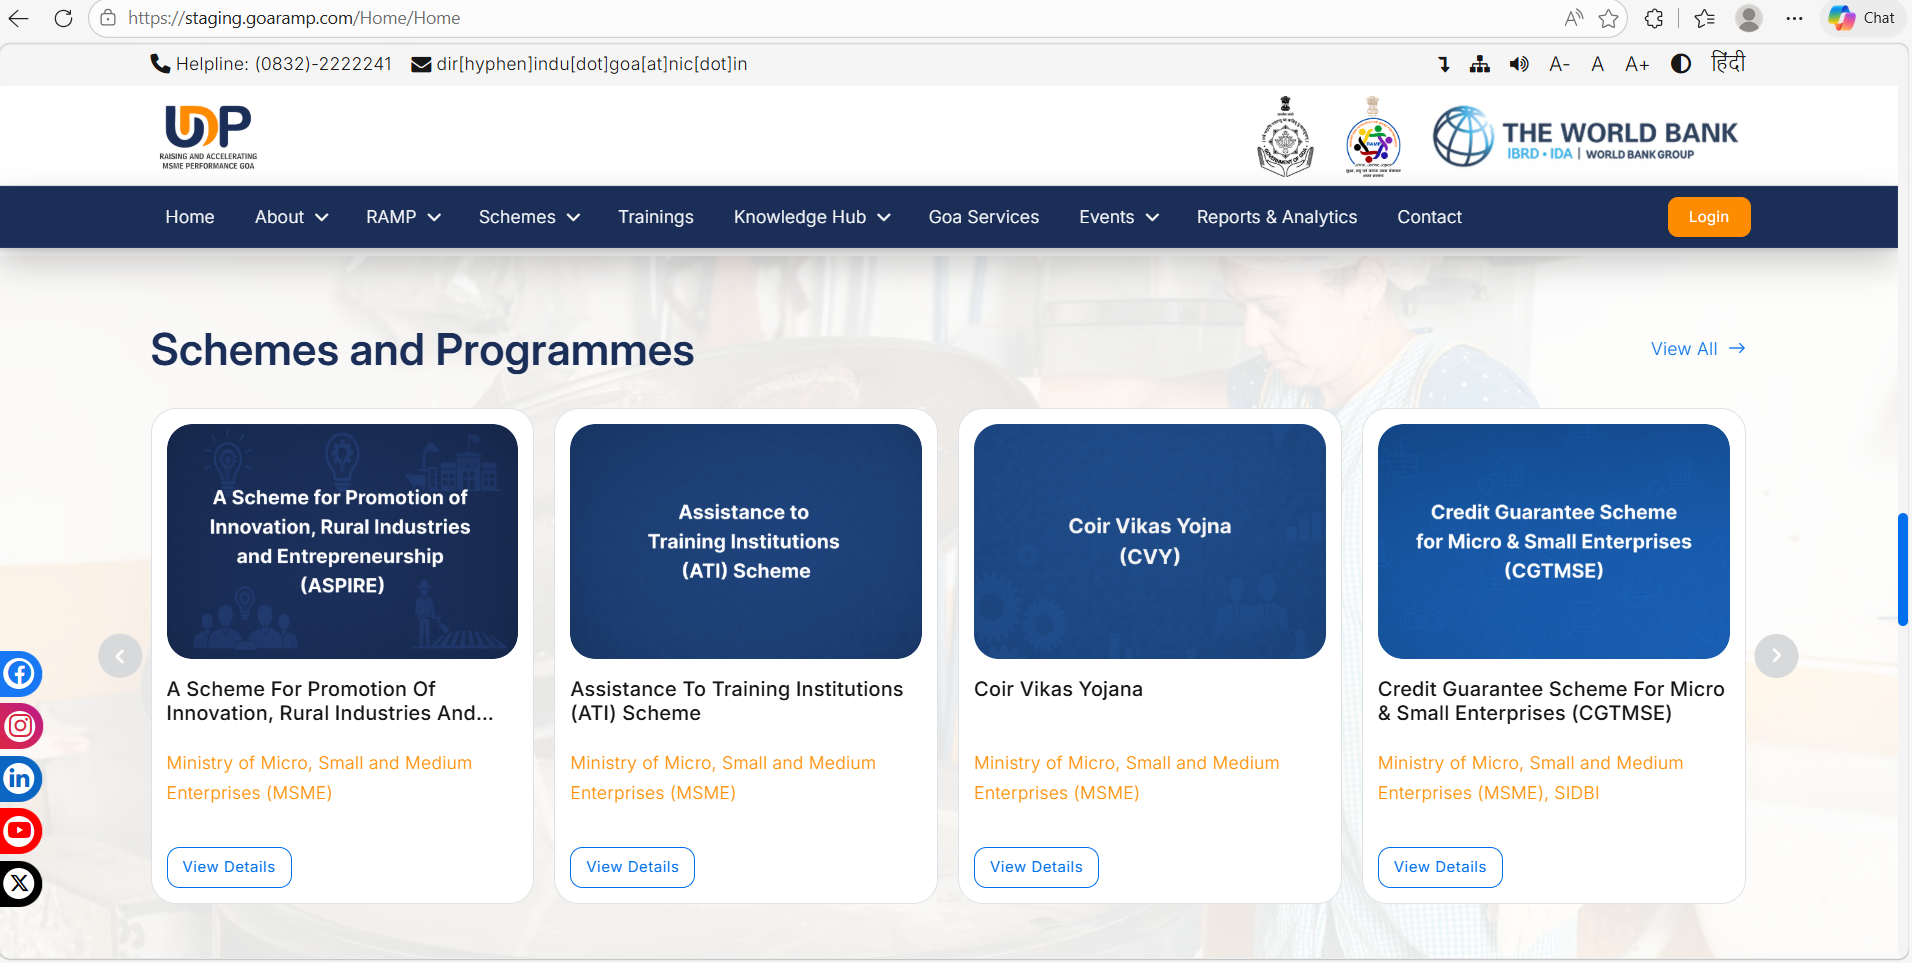Open the read aloud icon in address bar
Screen dimensions: 1912x963
1574,18
